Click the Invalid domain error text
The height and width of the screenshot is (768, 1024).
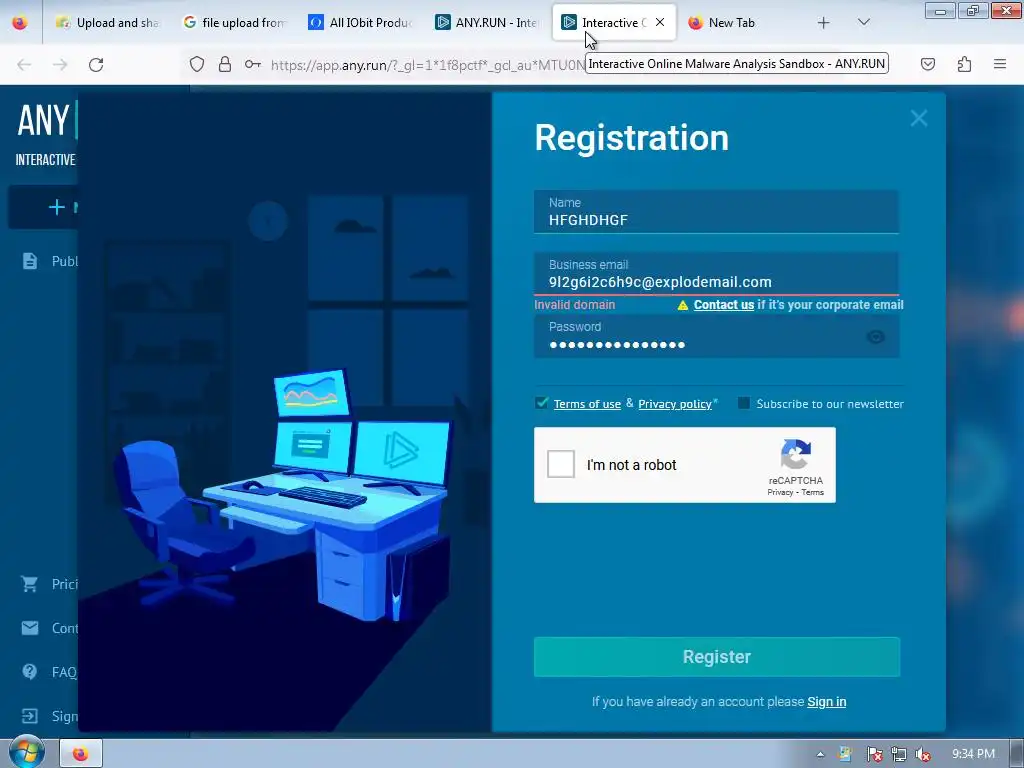point(575,305)
